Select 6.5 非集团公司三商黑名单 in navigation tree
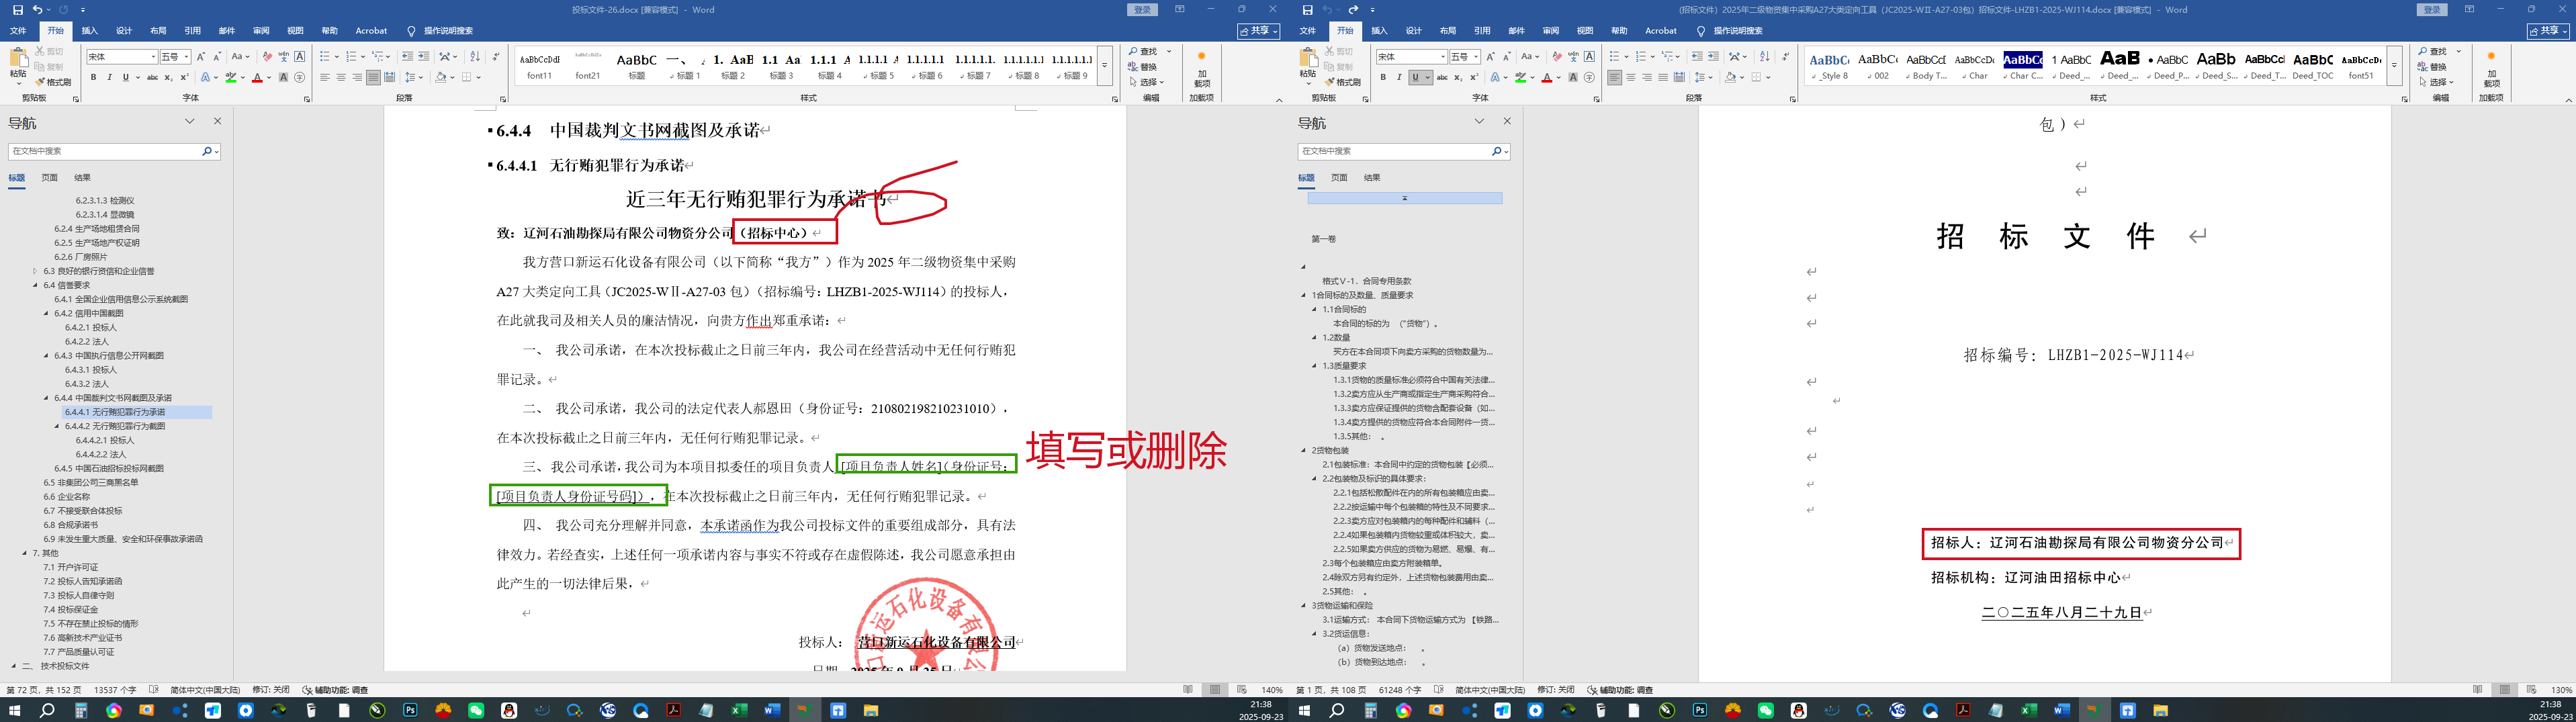This screenshot has height=722, width=2576. click(91, 483)
